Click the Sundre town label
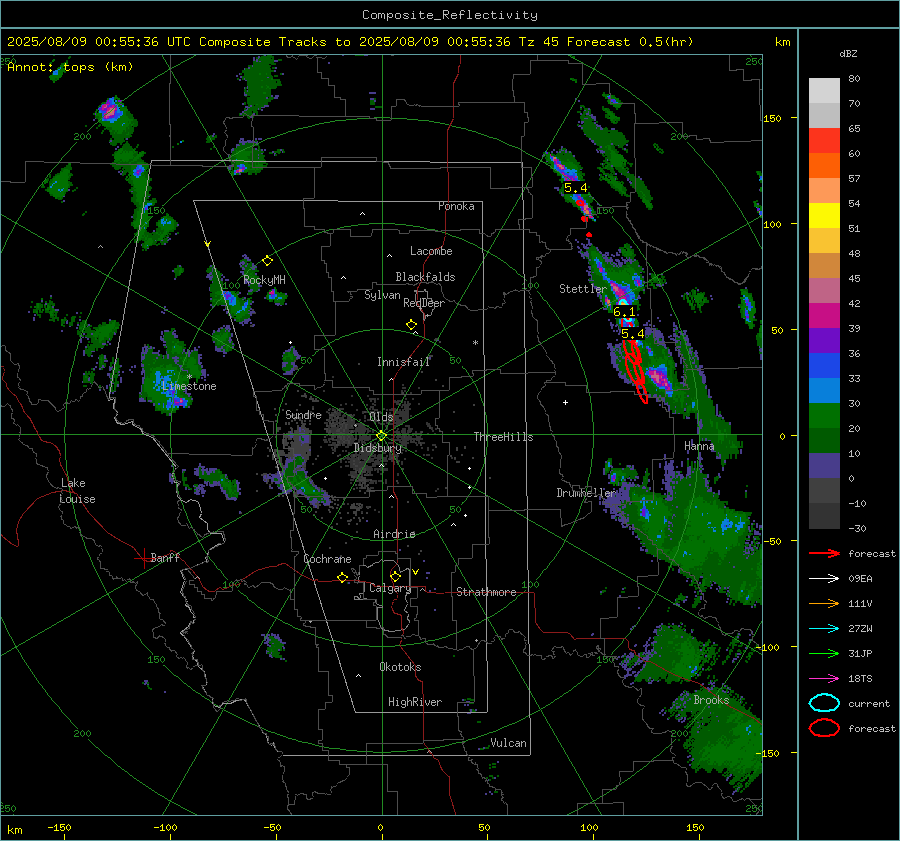 (303, 414)
